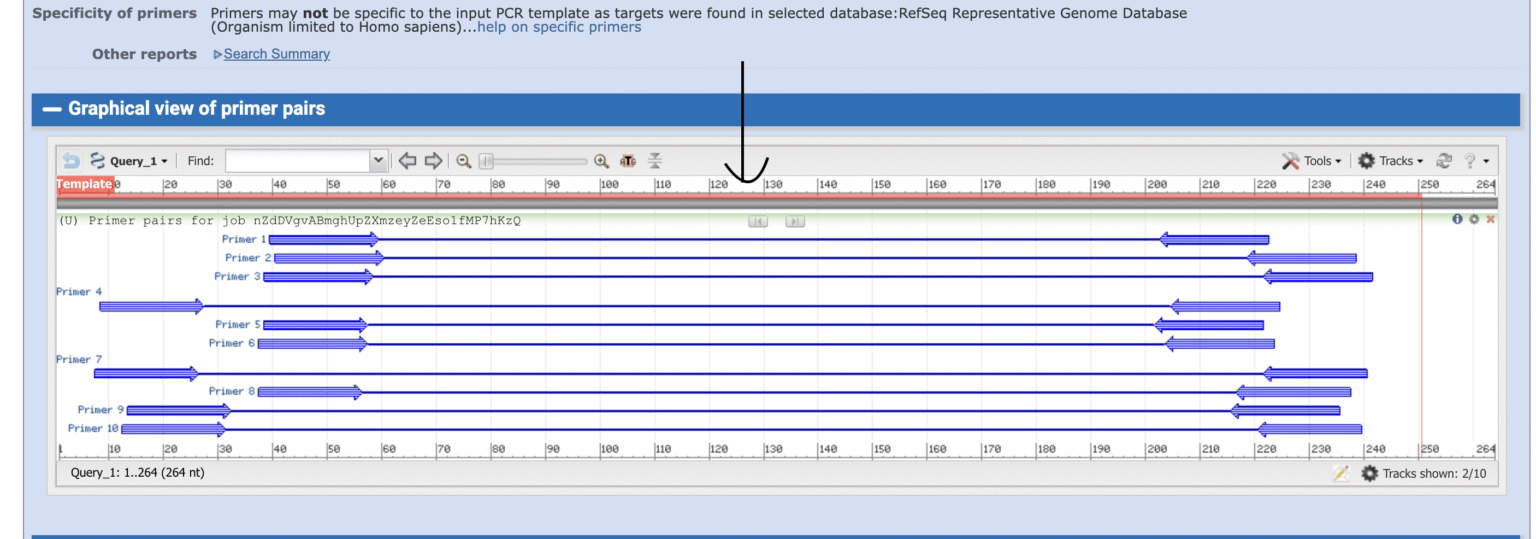
Task: Focus the Find search input field
Action: click(x=297, y=161)
